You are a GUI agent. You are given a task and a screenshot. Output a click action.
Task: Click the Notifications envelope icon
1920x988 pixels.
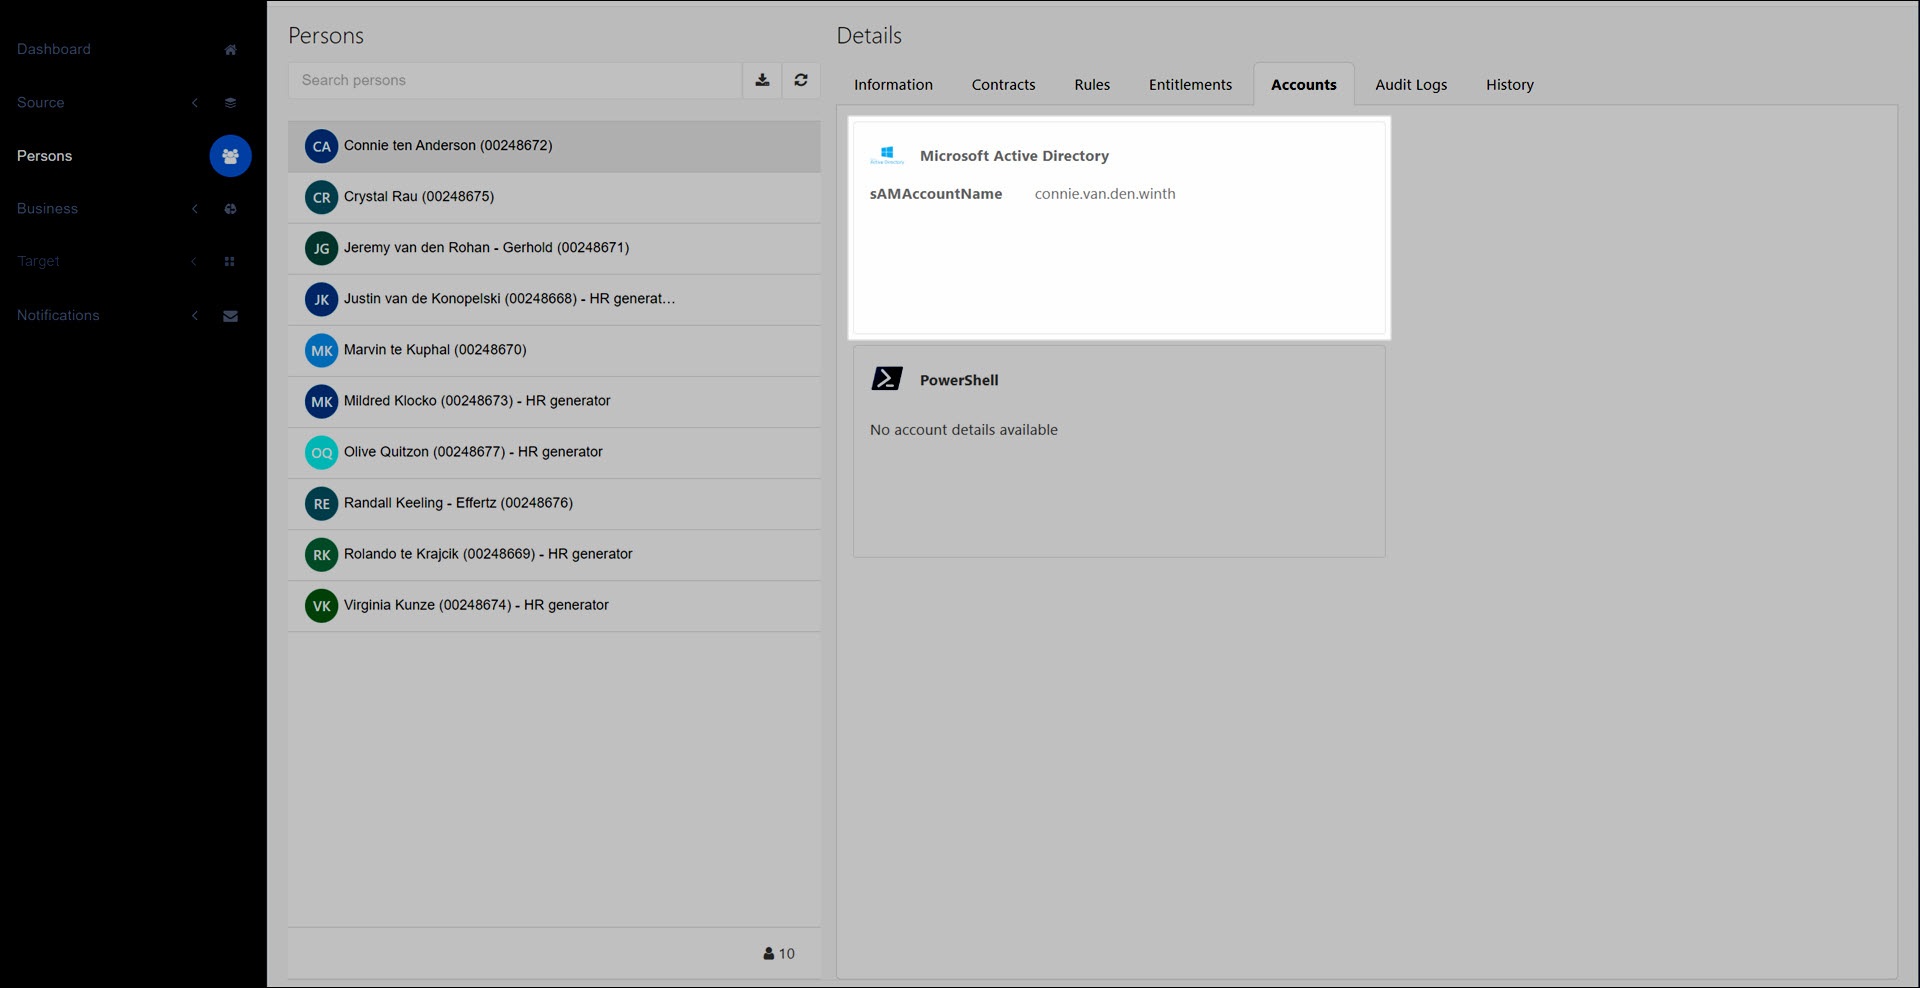(230, 316)
